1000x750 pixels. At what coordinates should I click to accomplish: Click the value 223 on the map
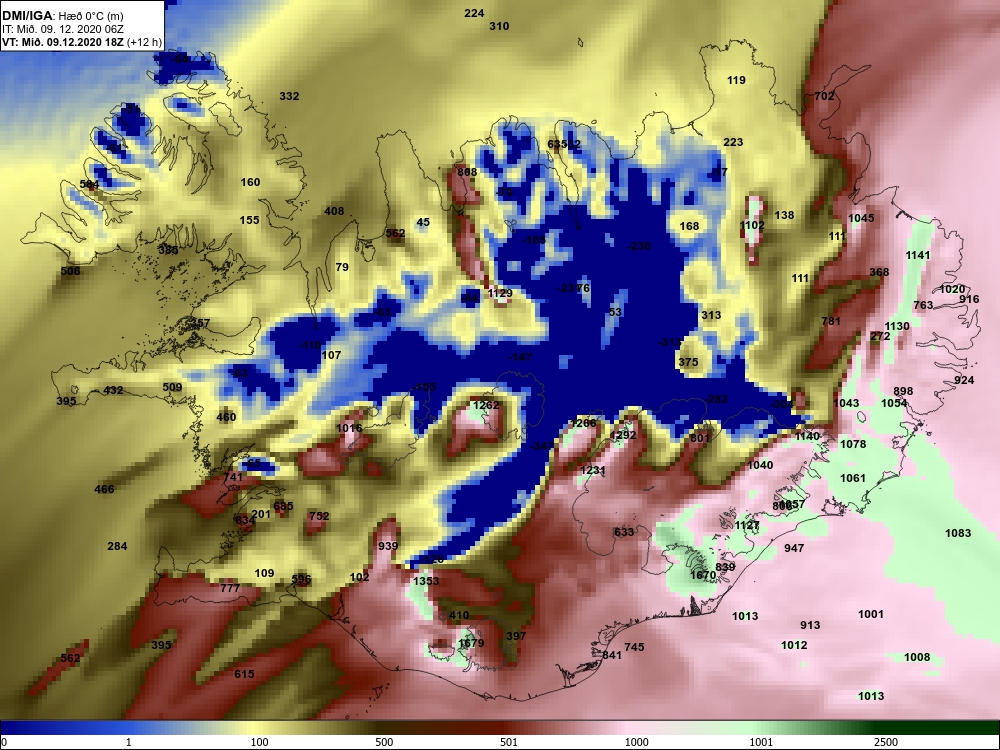click(733, 142)
